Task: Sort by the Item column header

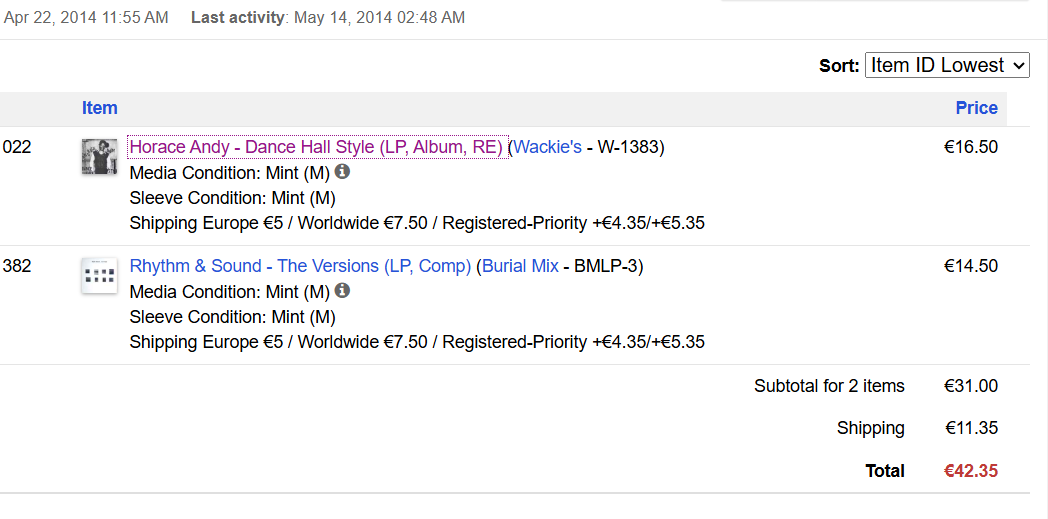Action: click(100, 108)
